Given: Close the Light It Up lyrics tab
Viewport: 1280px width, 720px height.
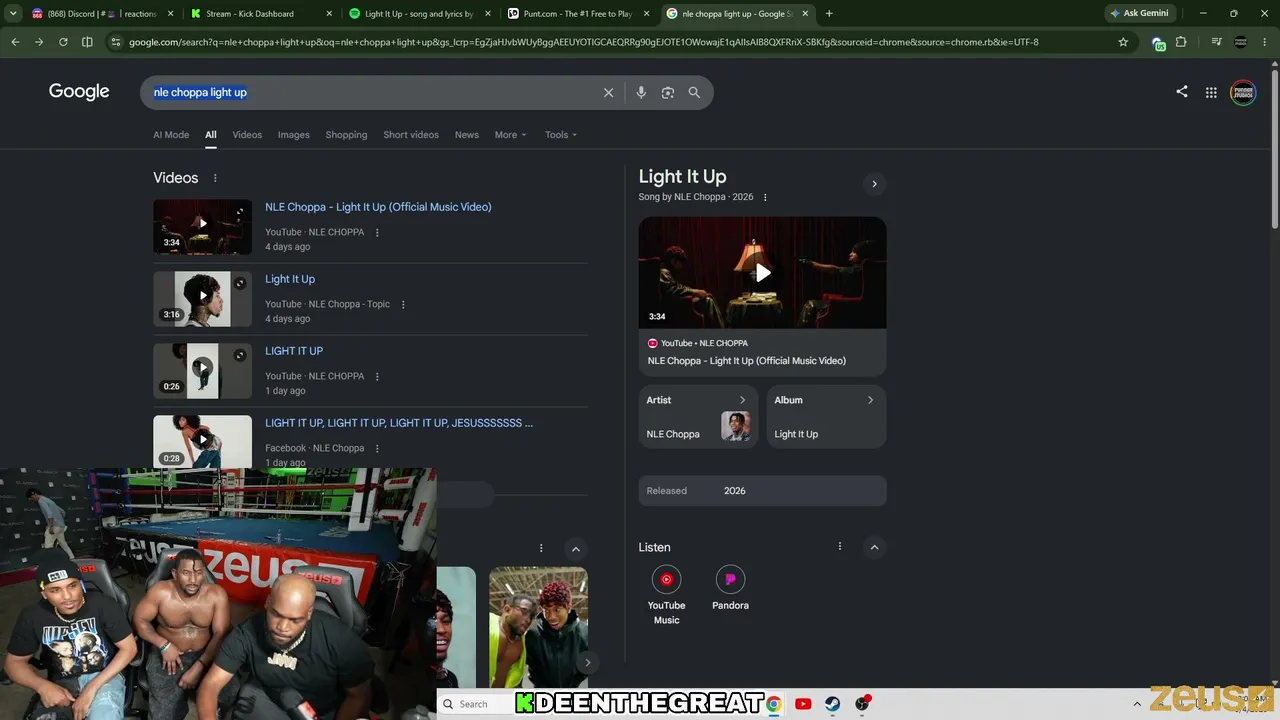Looking at the screenshot, I should (488, 14).
